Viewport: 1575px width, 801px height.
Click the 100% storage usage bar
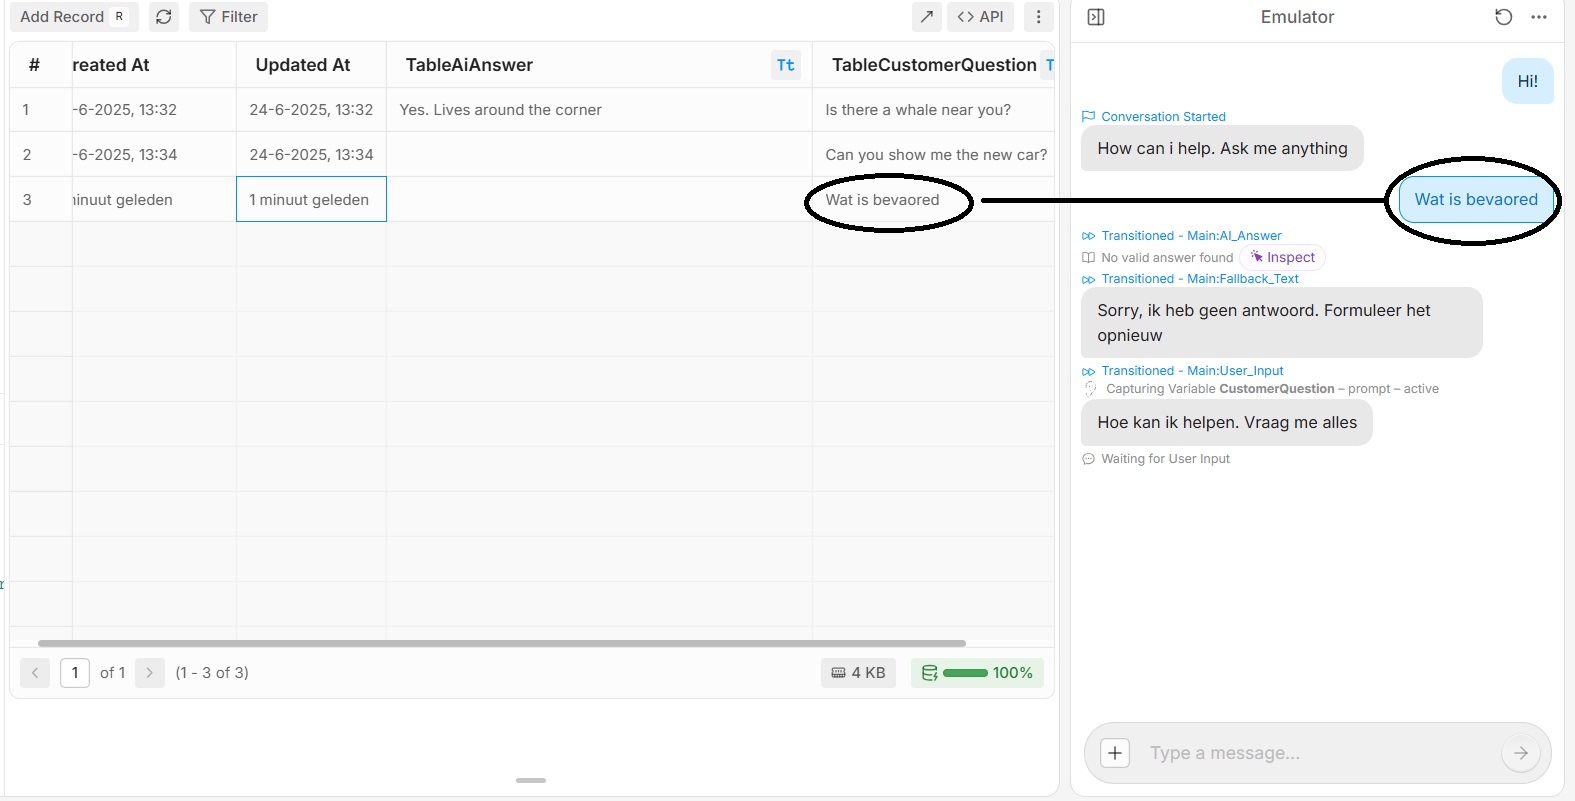pos(977,673)
